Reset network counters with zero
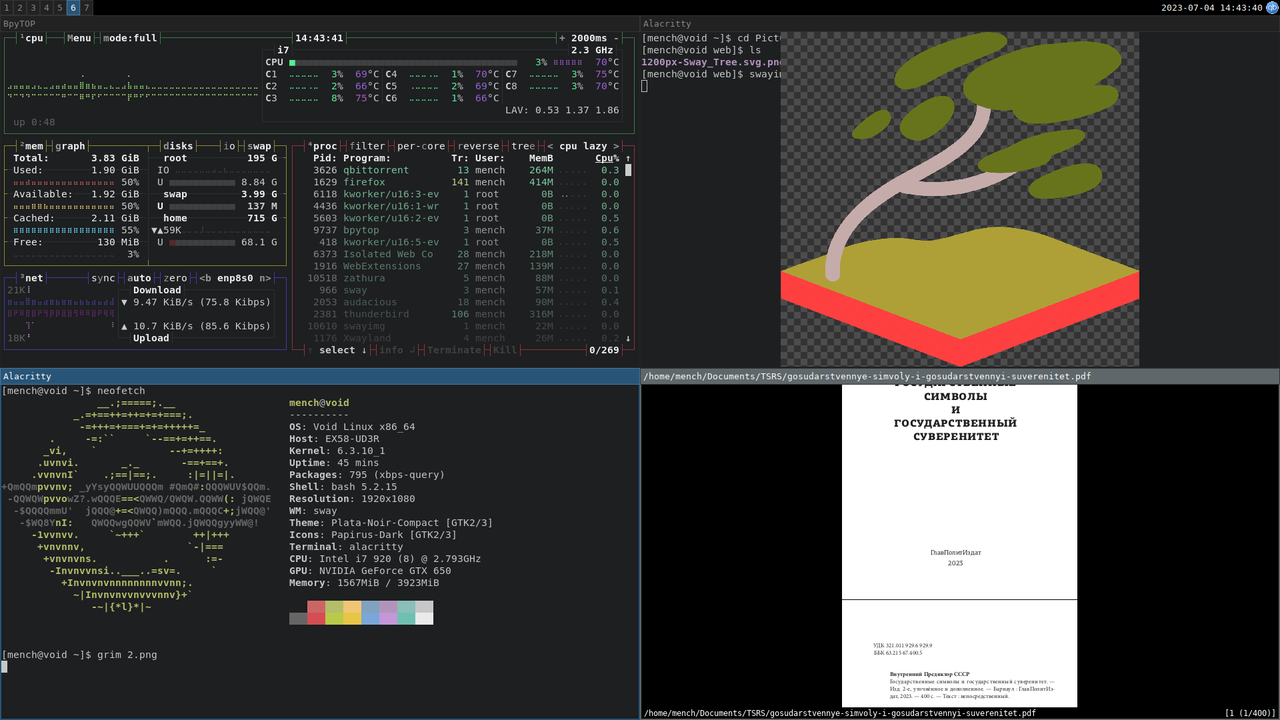Viewport: 1280px width, 720px height. pyautogui.click(x=175, y=278)
